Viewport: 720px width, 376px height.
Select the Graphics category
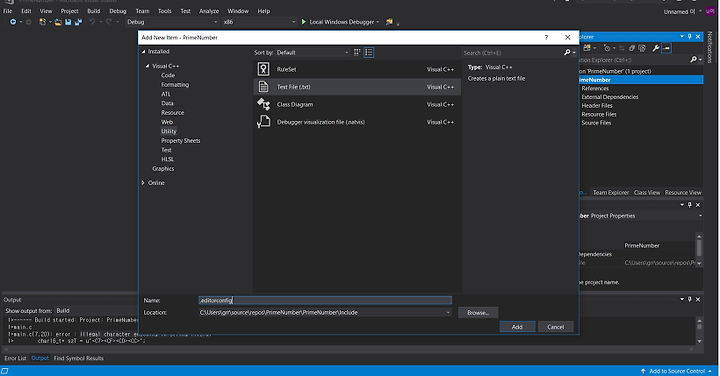(163, 168)
